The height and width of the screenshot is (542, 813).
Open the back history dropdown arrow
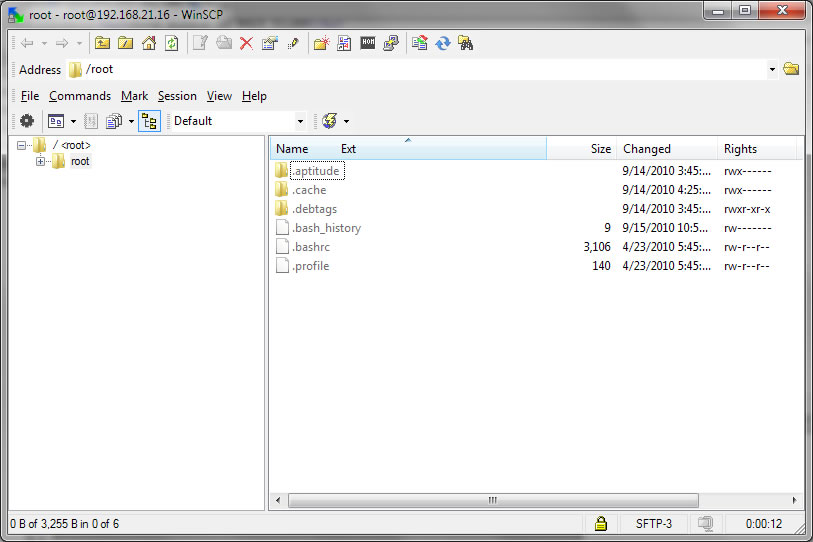pos(45,44)
